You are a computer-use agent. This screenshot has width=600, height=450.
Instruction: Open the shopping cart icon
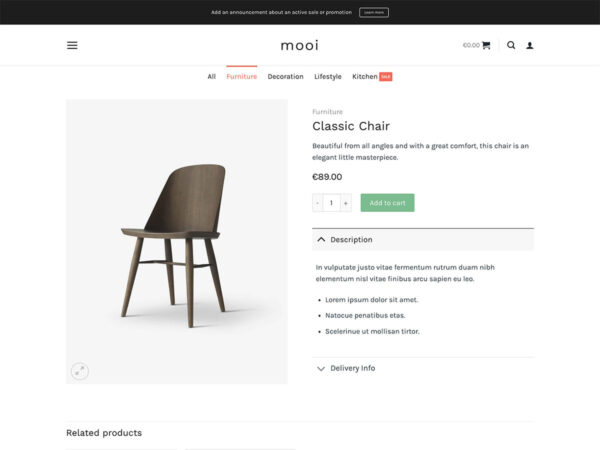pos(486,45)
